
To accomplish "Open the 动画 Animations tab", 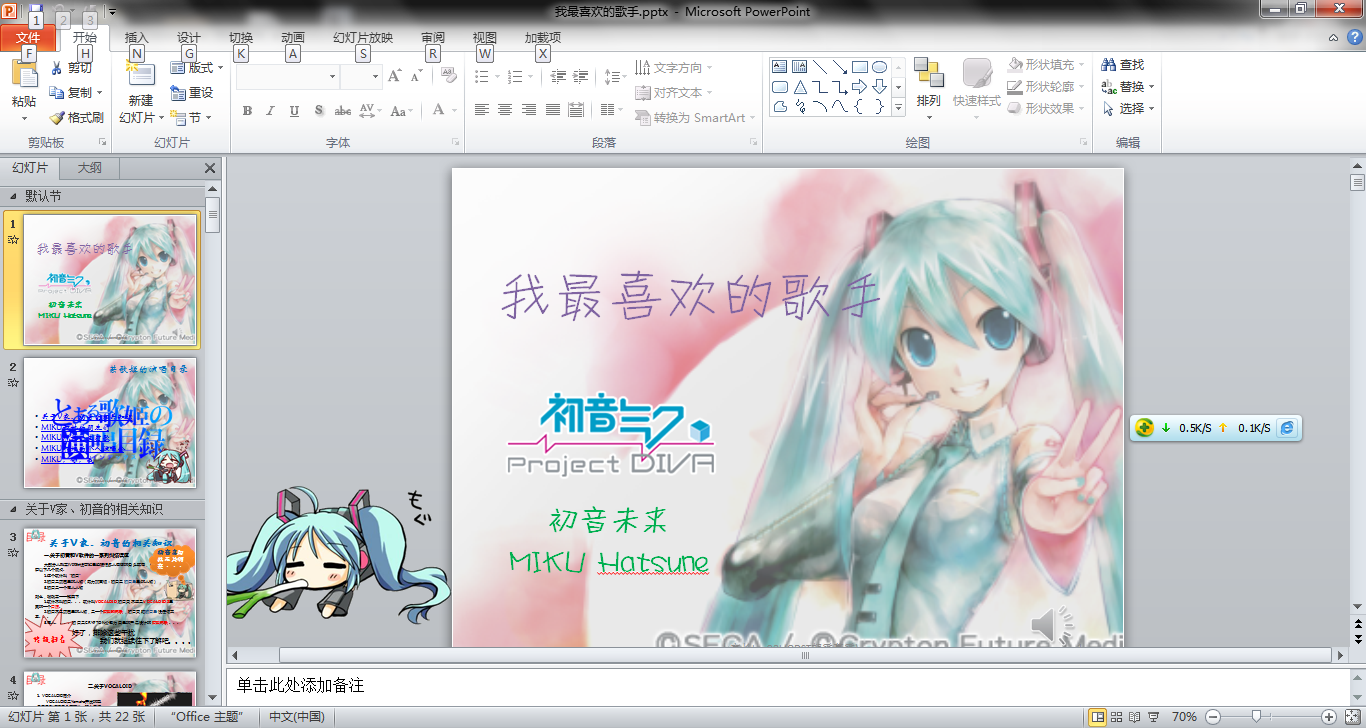I will [x=293, y=38].
